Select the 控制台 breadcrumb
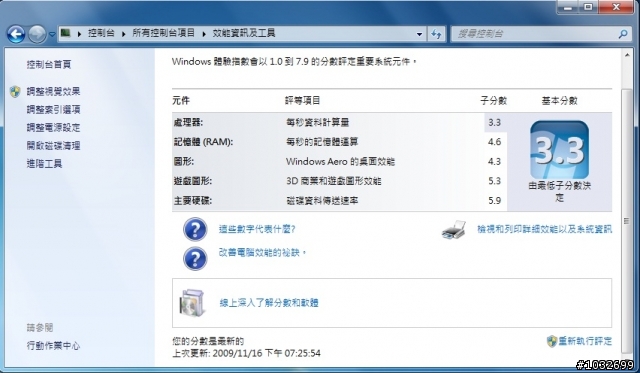The image size is (640, 373). pyautogui.click(x=101, y=33)
